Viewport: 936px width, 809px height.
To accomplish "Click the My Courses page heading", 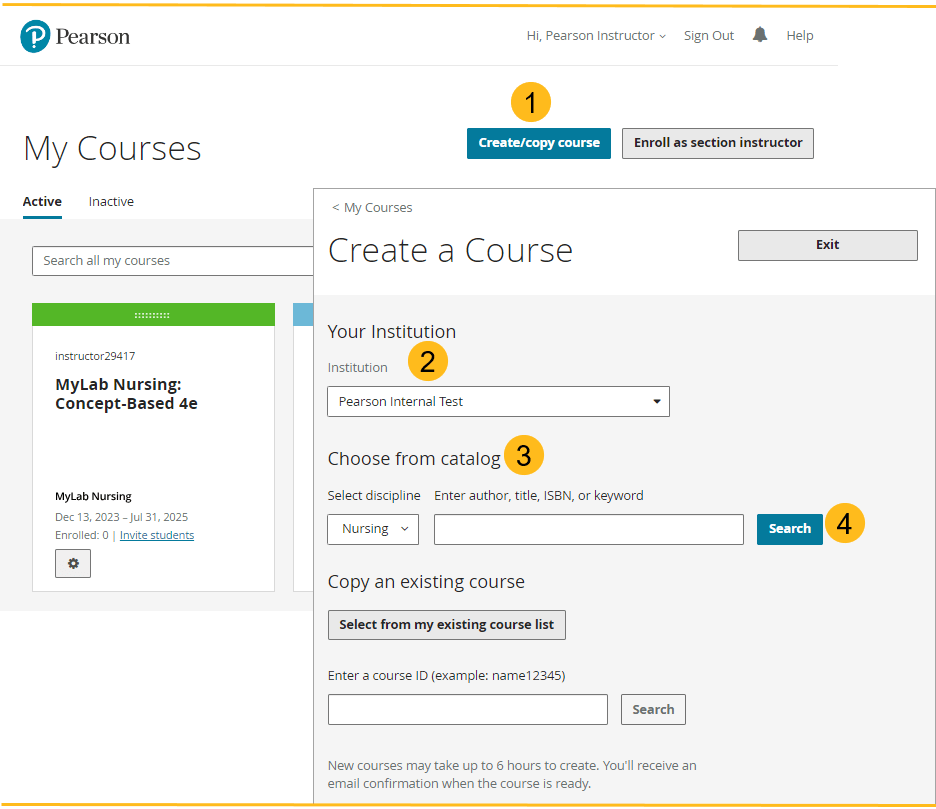I will (x=112, y=148).
